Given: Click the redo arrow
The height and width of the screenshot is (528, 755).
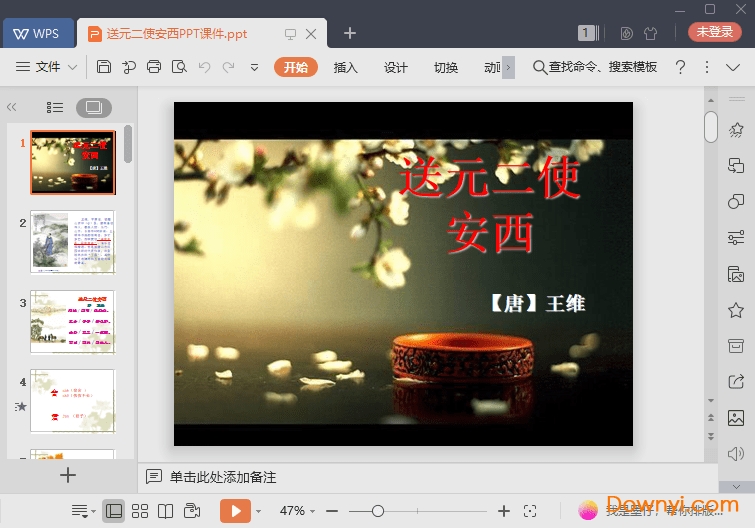Looking at the screenshot, I should (x=229, y=67).
